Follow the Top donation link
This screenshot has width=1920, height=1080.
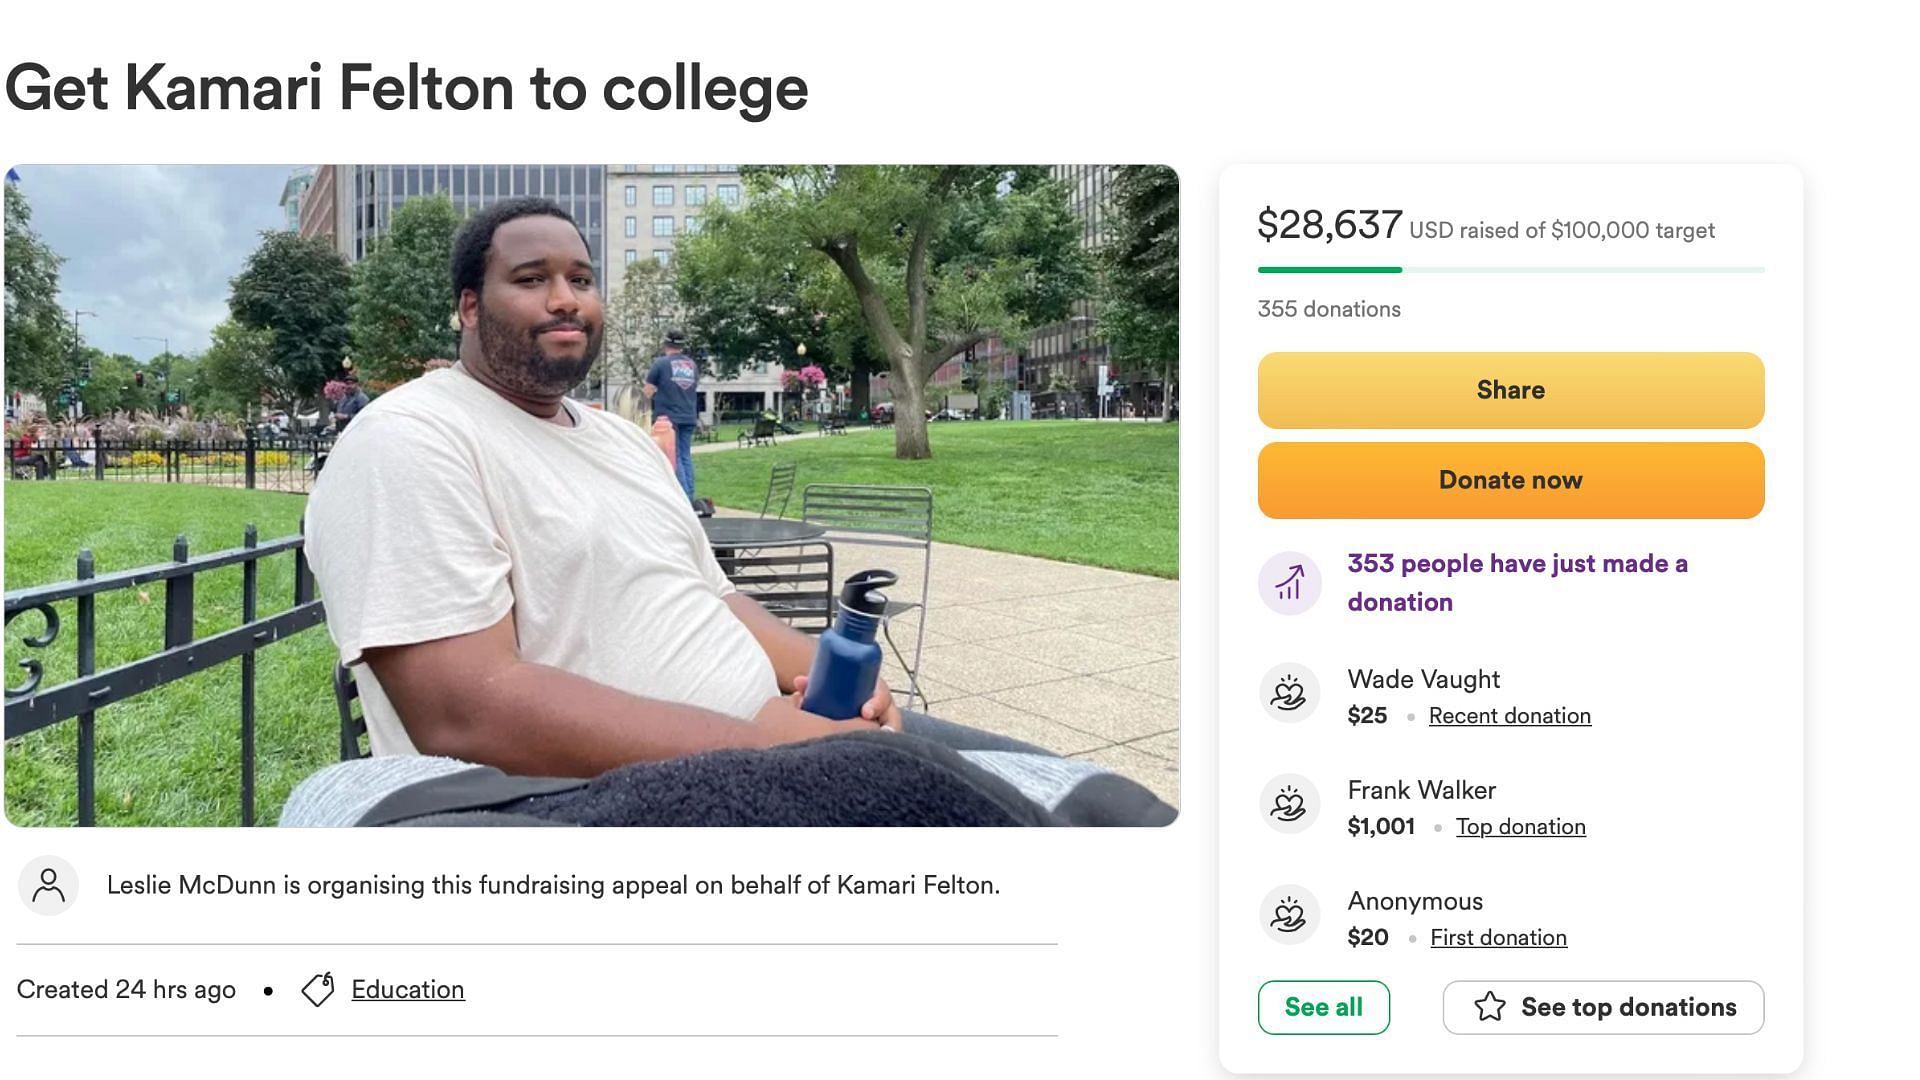1520,827
